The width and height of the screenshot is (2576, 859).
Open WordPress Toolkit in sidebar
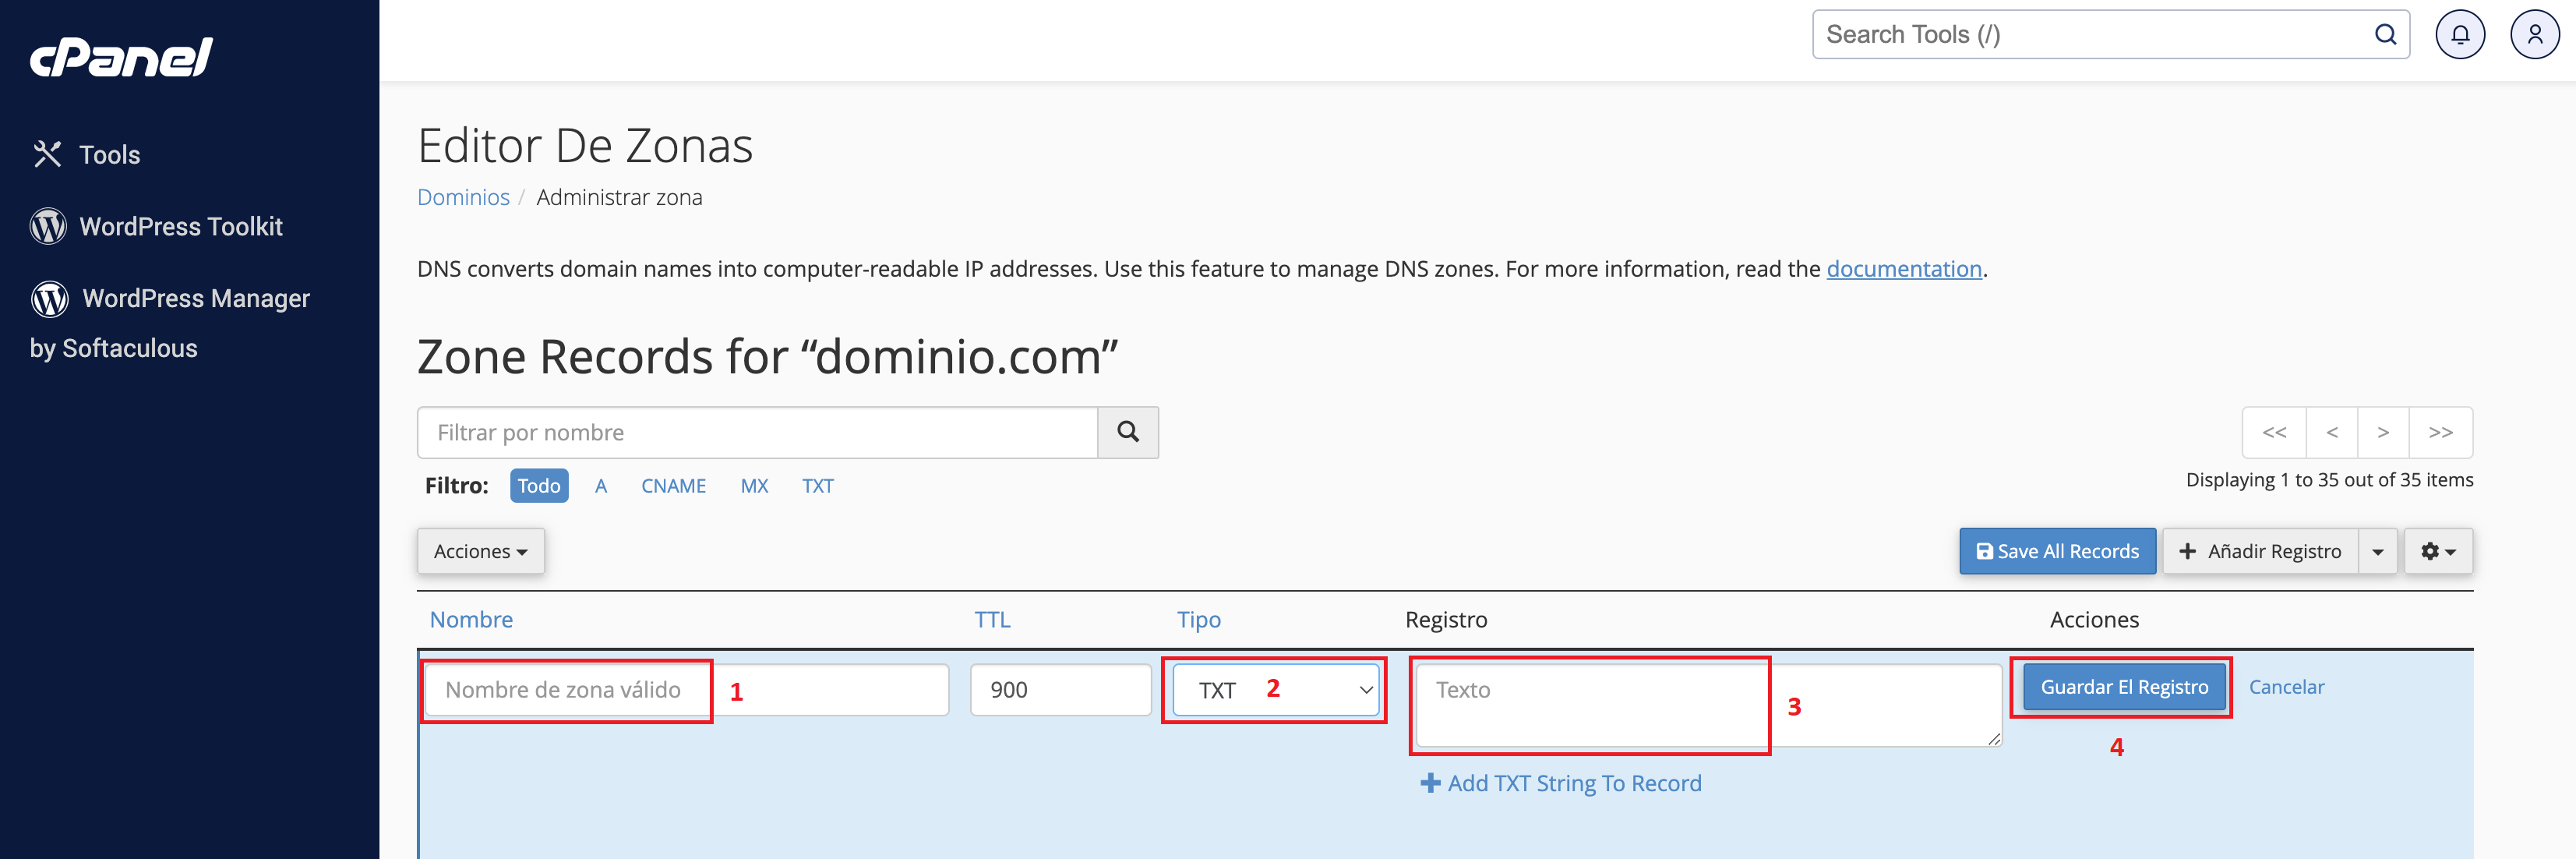coord(157,227)
